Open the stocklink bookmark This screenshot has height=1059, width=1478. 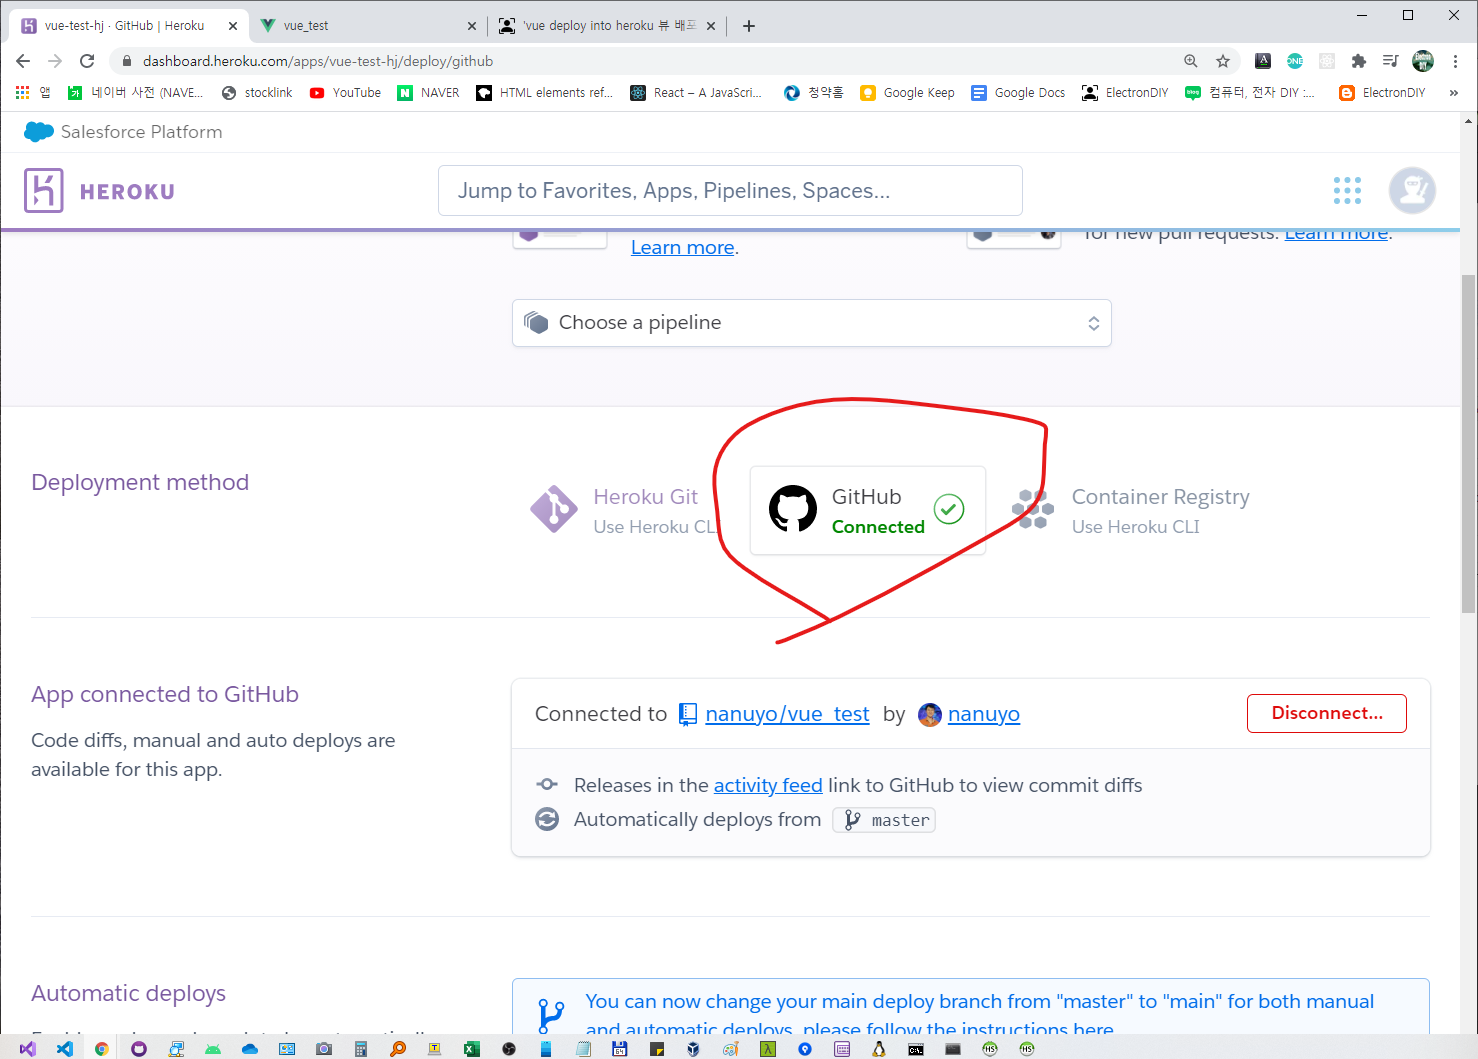(x=257, y=93)
